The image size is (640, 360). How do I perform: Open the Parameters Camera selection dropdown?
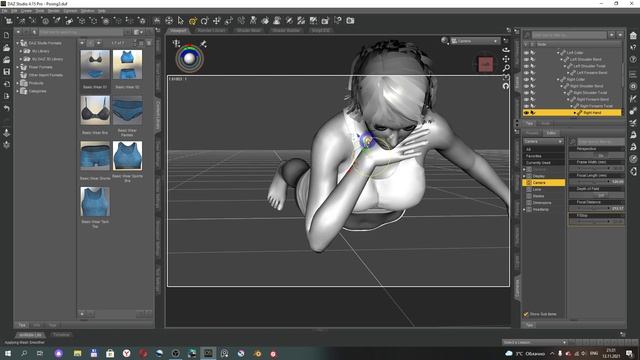(544, 141)
